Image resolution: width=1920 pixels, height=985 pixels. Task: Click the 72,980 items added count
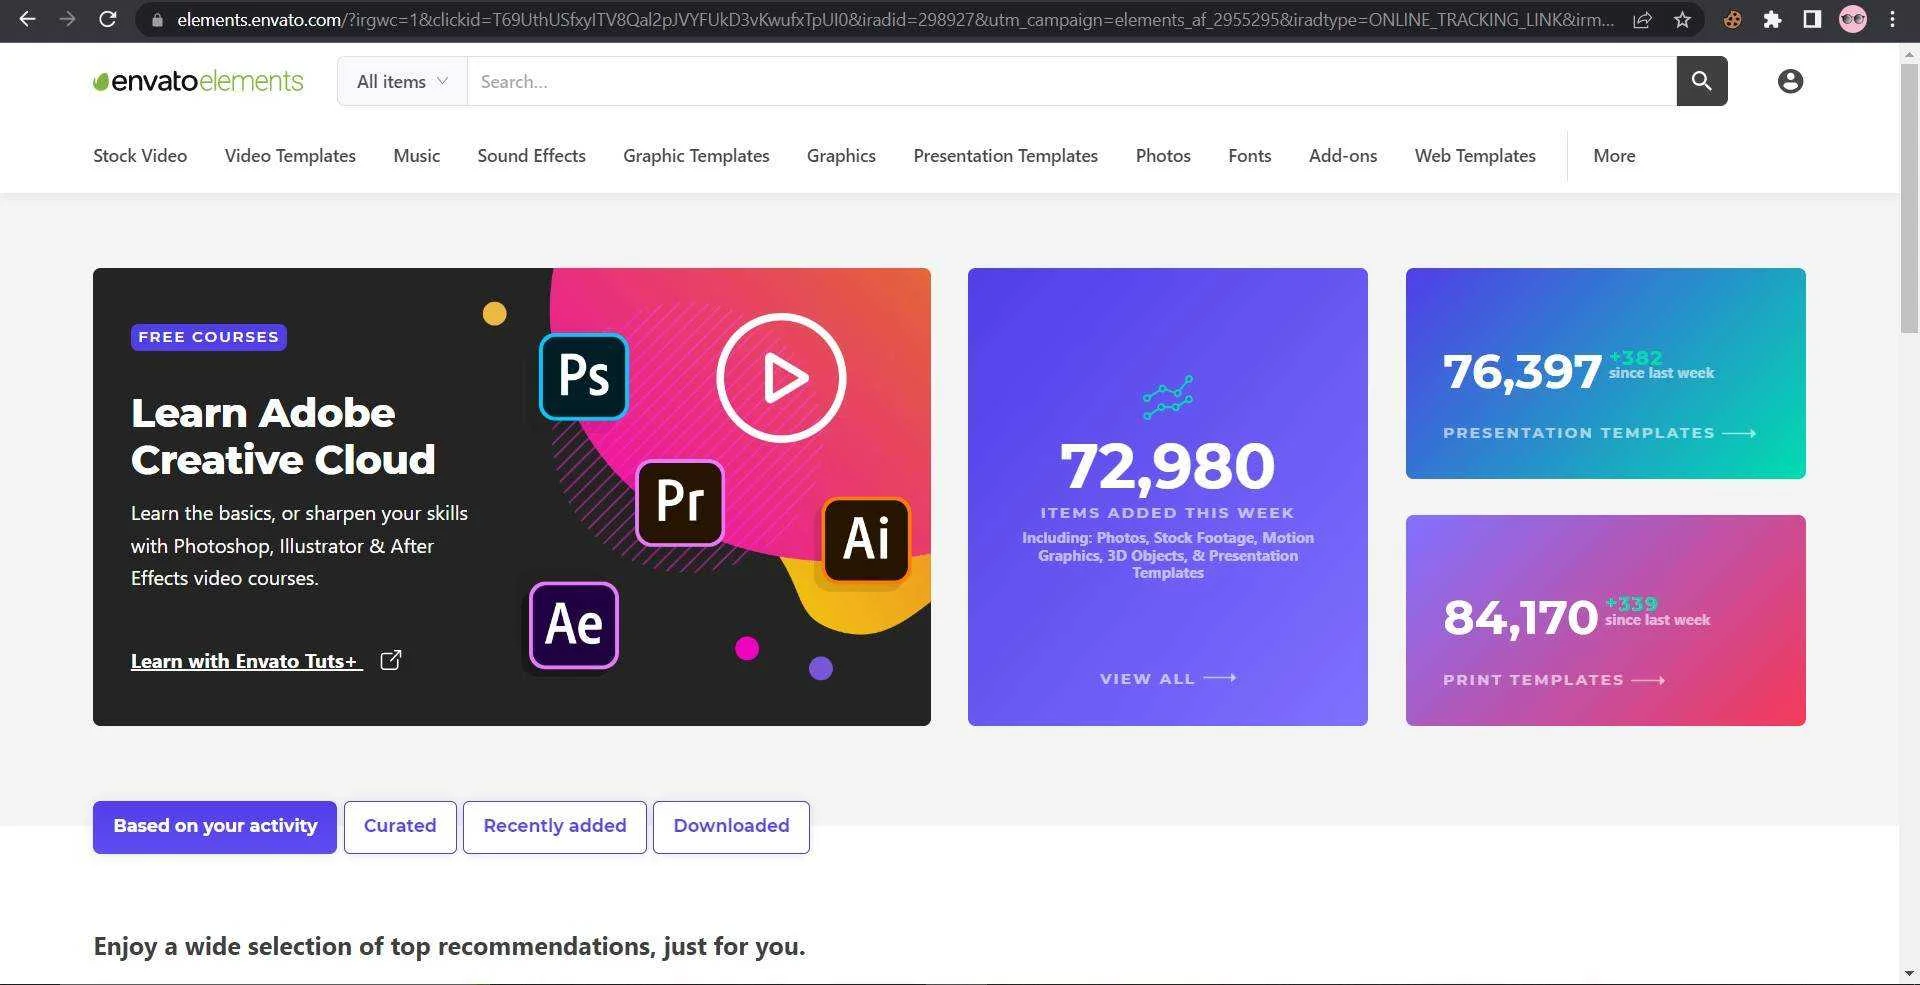tap(1167, 466)
